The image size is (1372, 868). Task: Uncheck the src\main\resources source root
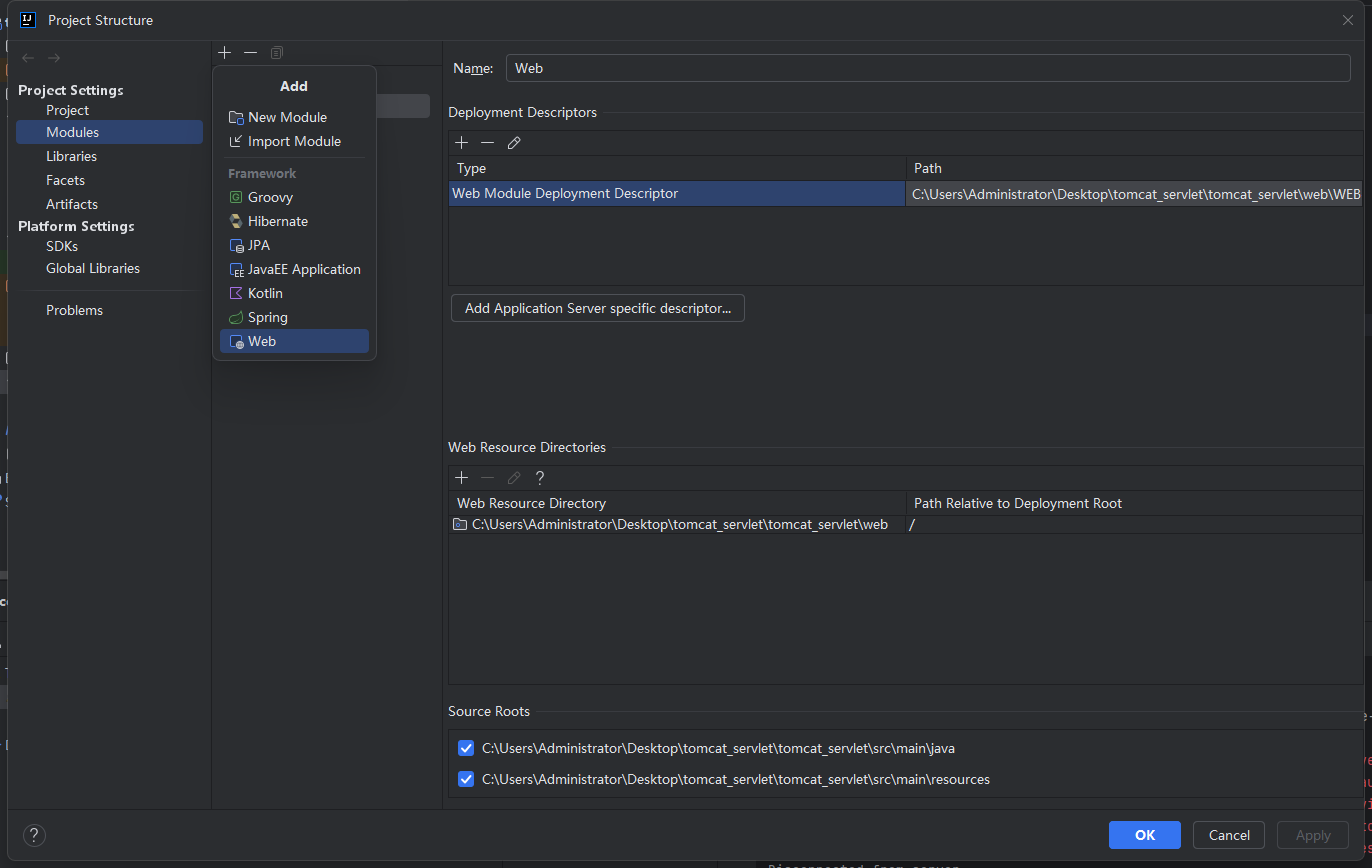(466, 779)
